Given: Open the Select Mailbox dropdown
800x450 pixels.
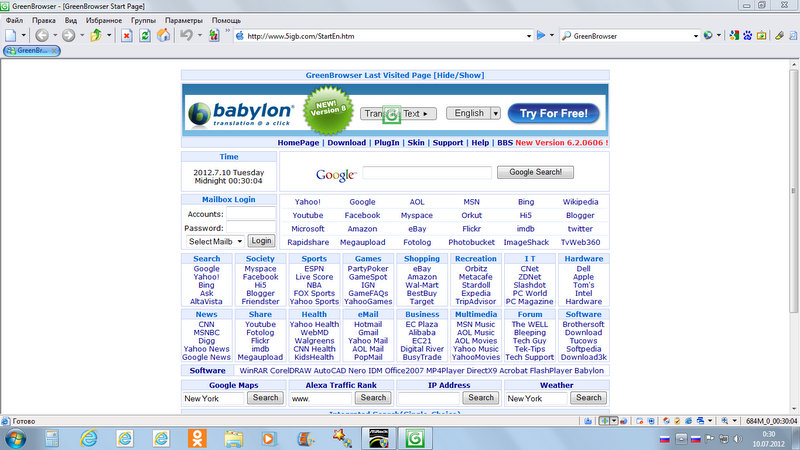Looking at the screenshot, I should 215,241.
